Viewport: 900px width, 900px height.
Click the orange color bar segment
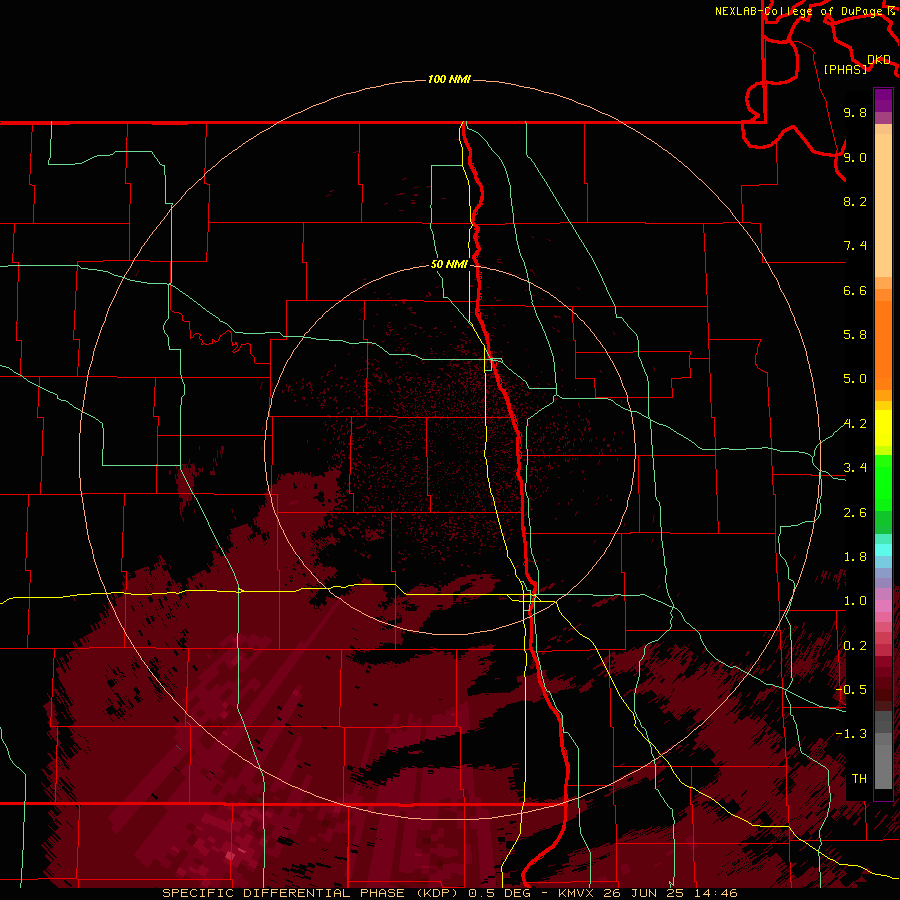click(883, 346)
